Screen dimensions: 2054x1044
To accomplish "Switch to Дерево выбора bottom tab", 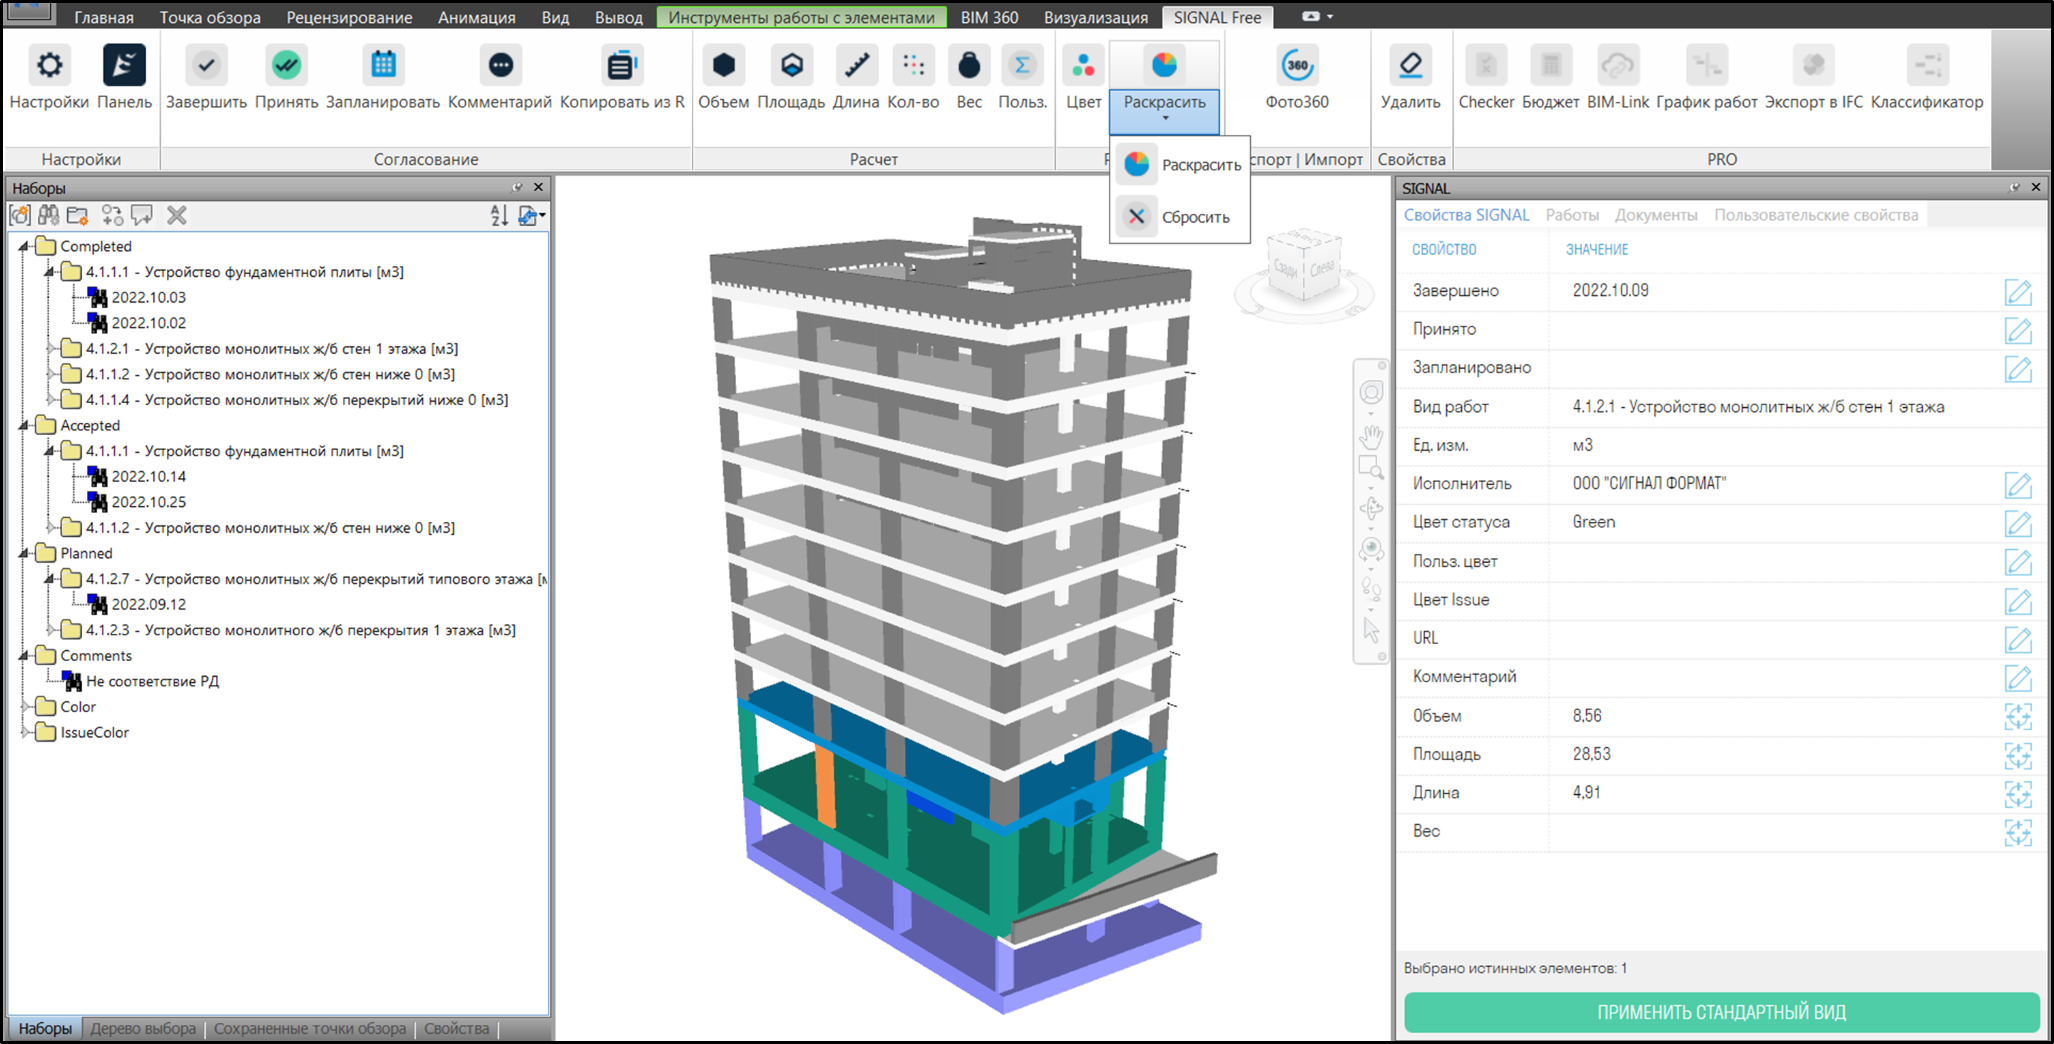I will pyautogui.click(x=143, y=1028).
